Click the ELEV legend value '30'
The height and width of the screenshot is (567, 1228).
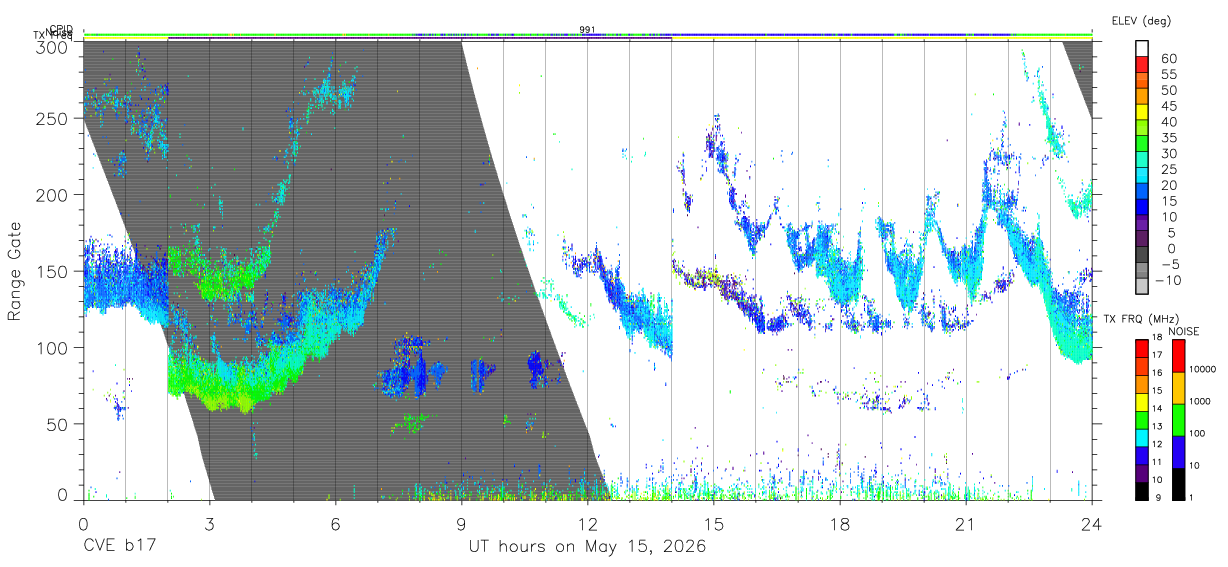click(1168, 153)
